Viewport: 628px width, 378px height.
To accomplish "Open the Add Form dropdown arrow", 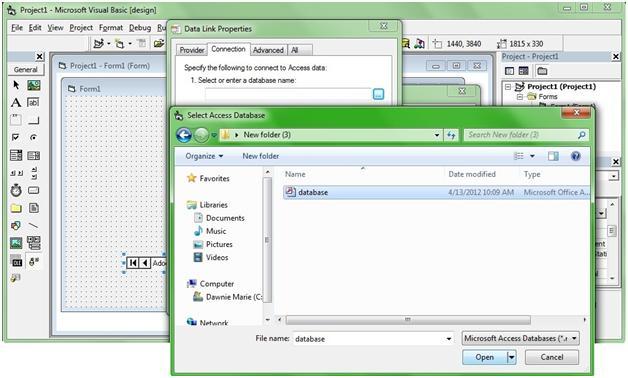I will point(130,43).
